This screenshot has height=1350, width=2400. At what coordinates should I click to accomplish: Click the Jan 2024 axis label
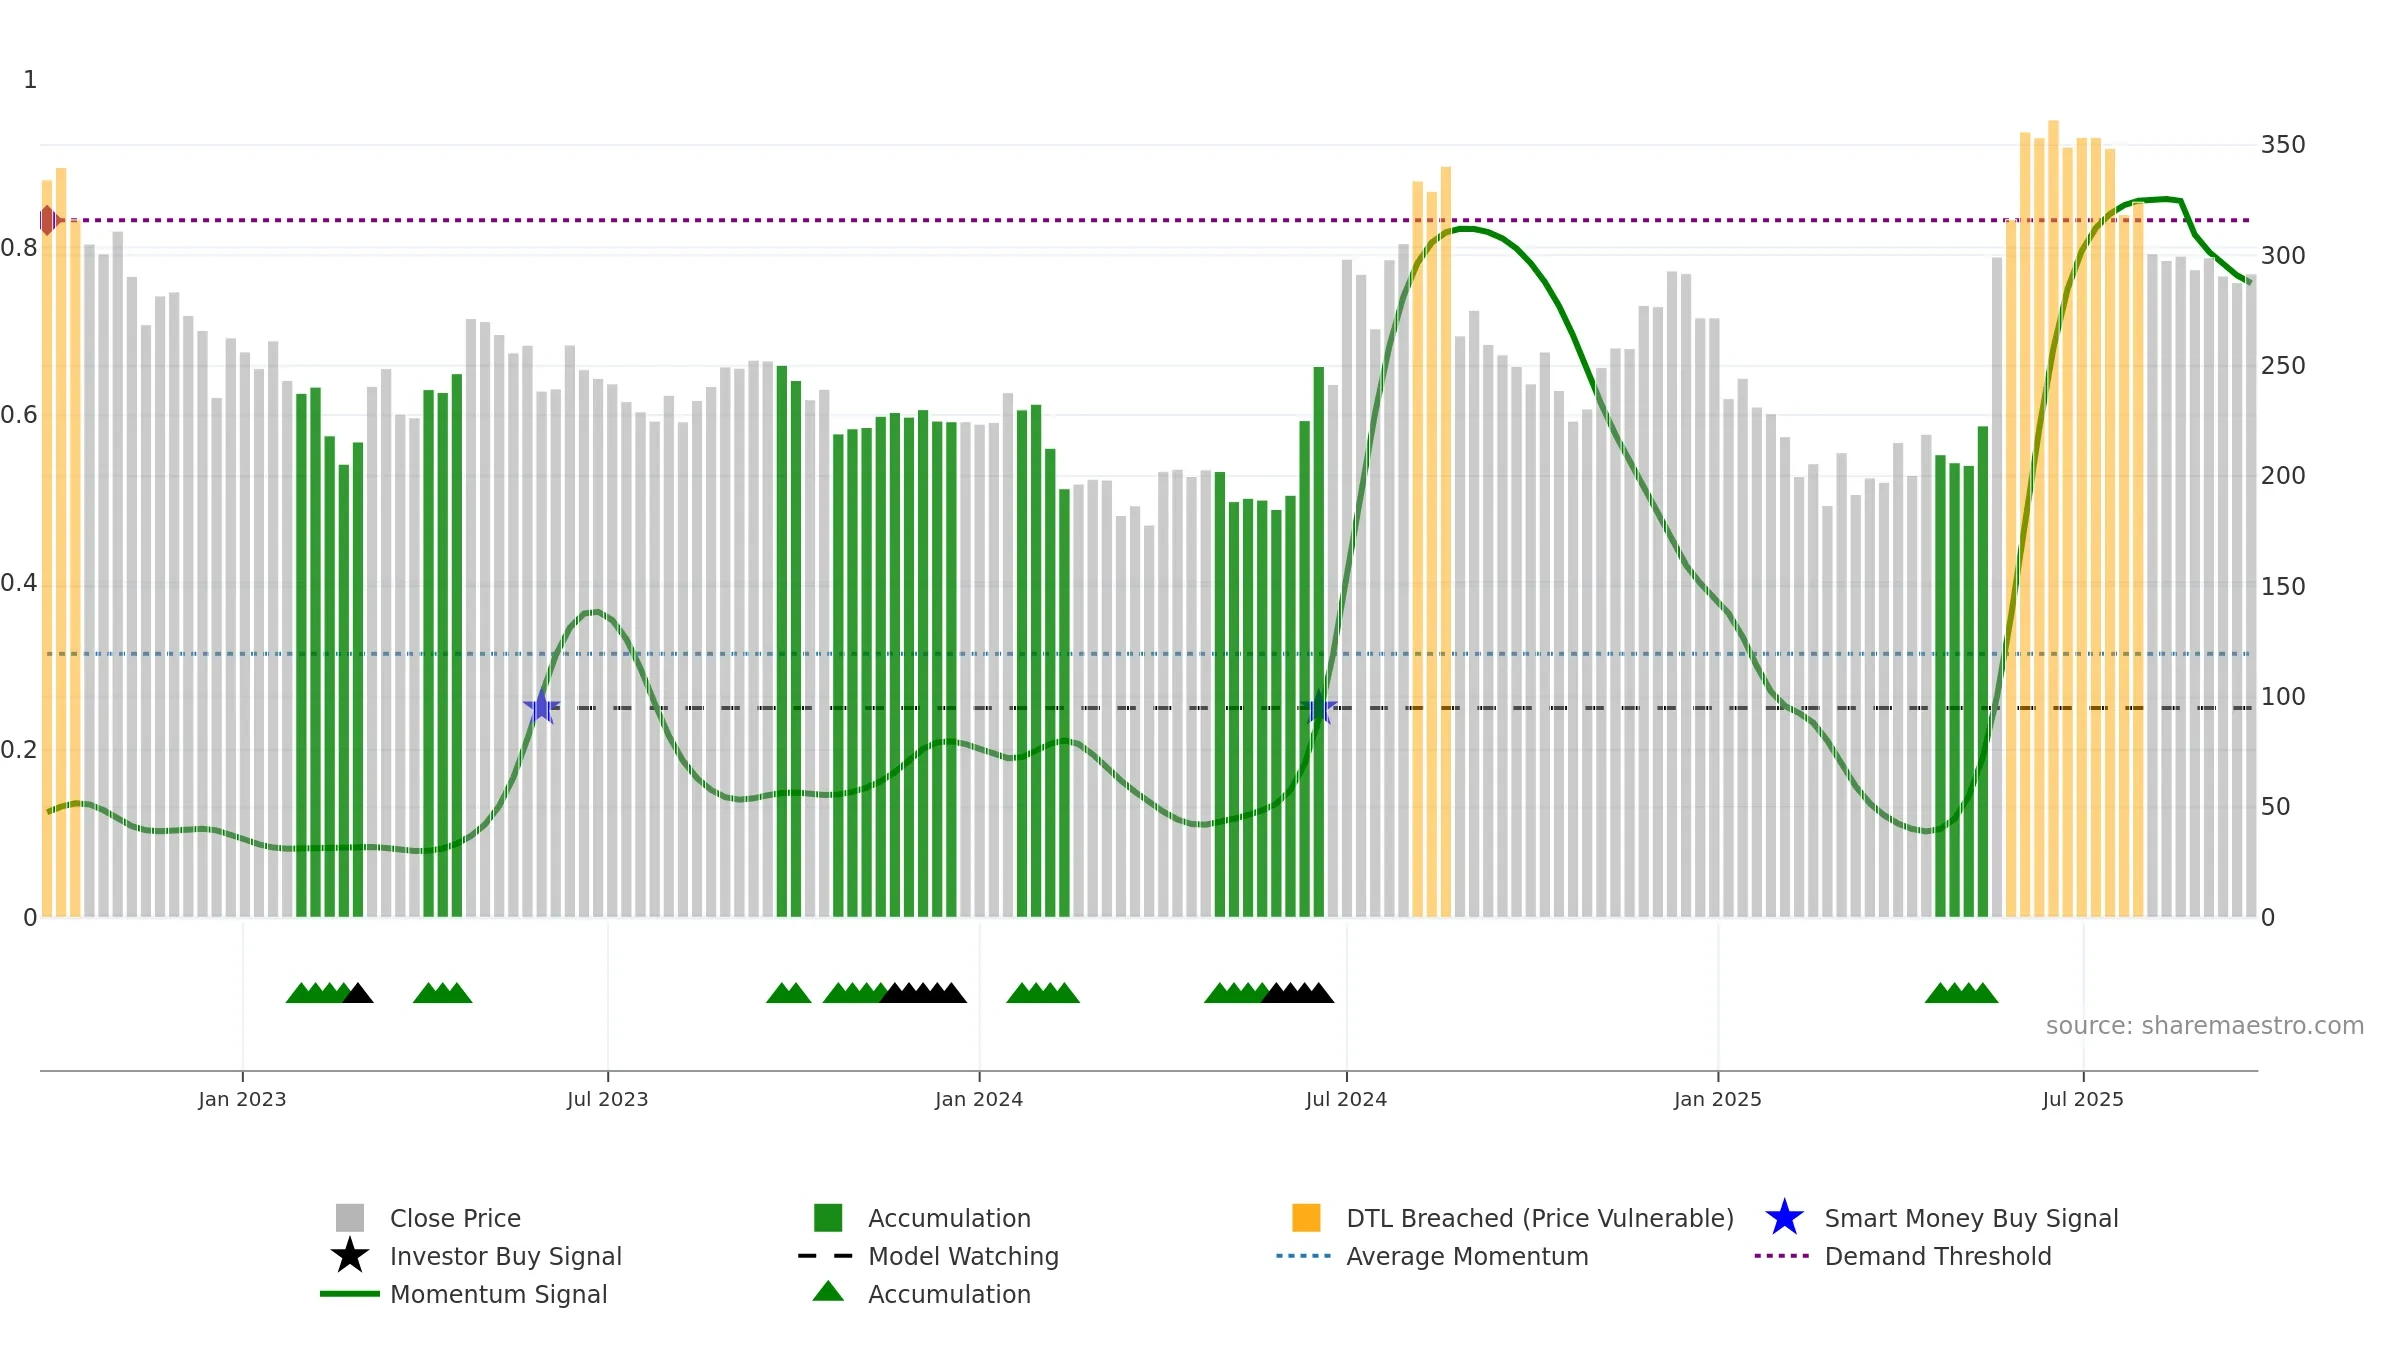pos(979,1100)
